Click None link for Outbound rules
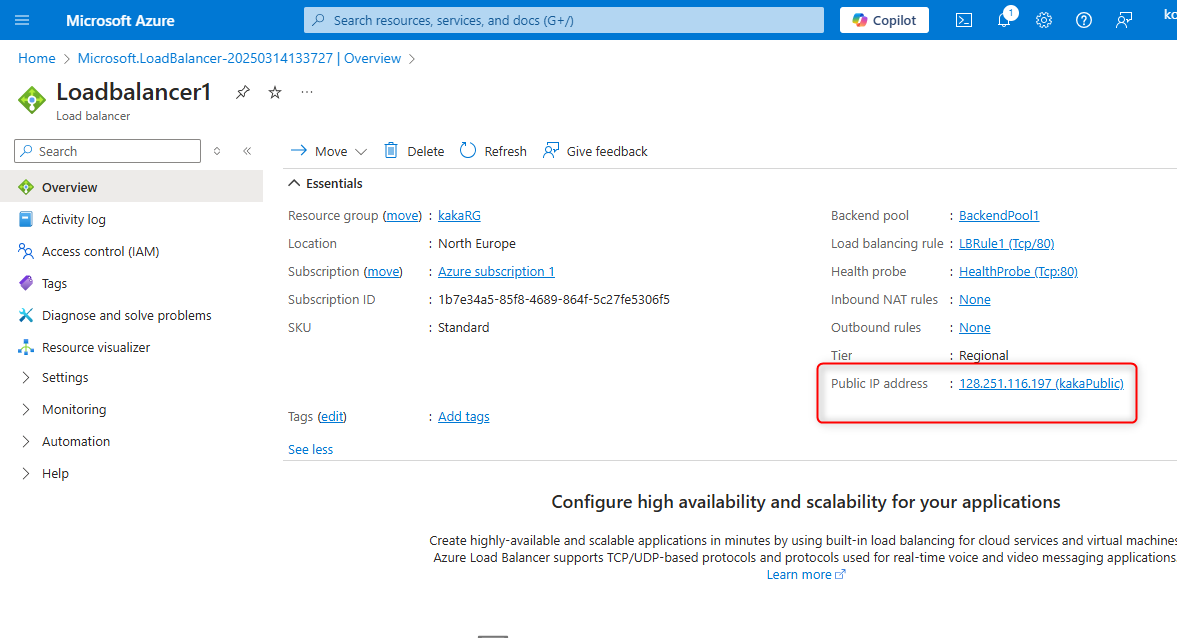1177x638 pixels. (x=975, y=327)
